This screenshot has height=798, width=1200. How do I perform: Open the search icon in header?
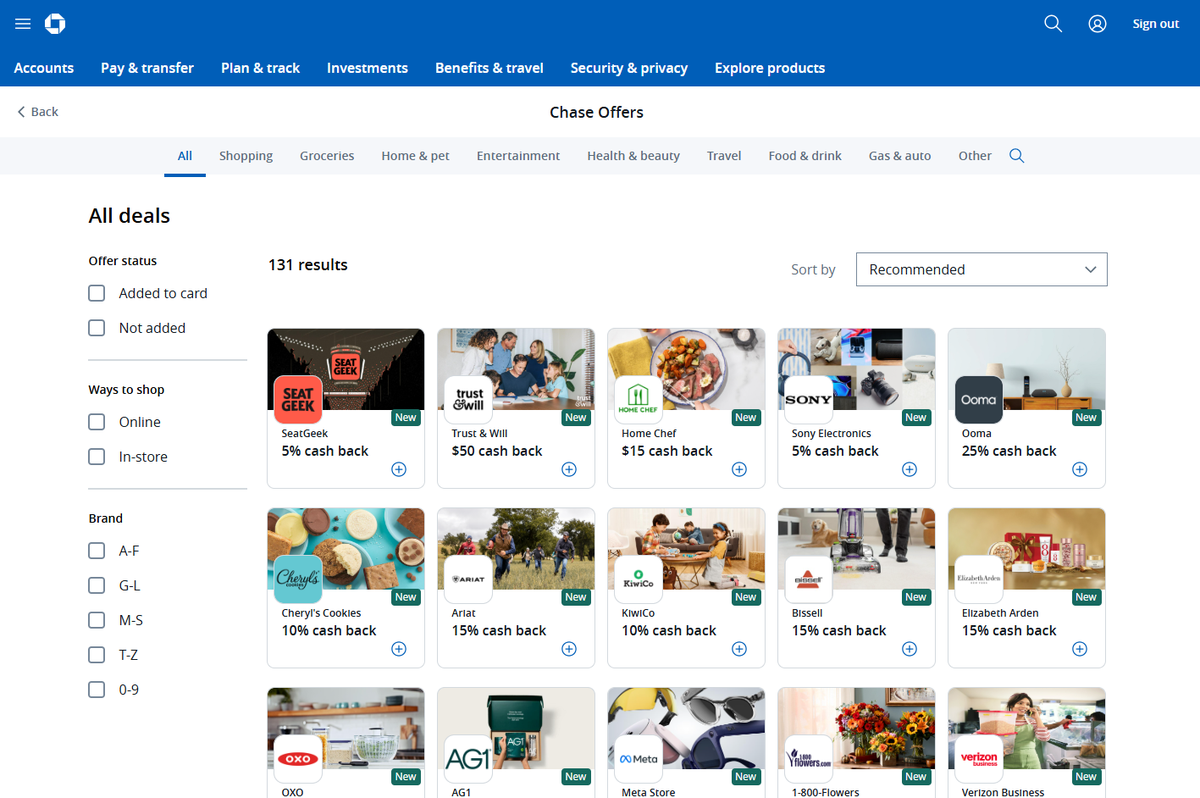point(1053,24)
